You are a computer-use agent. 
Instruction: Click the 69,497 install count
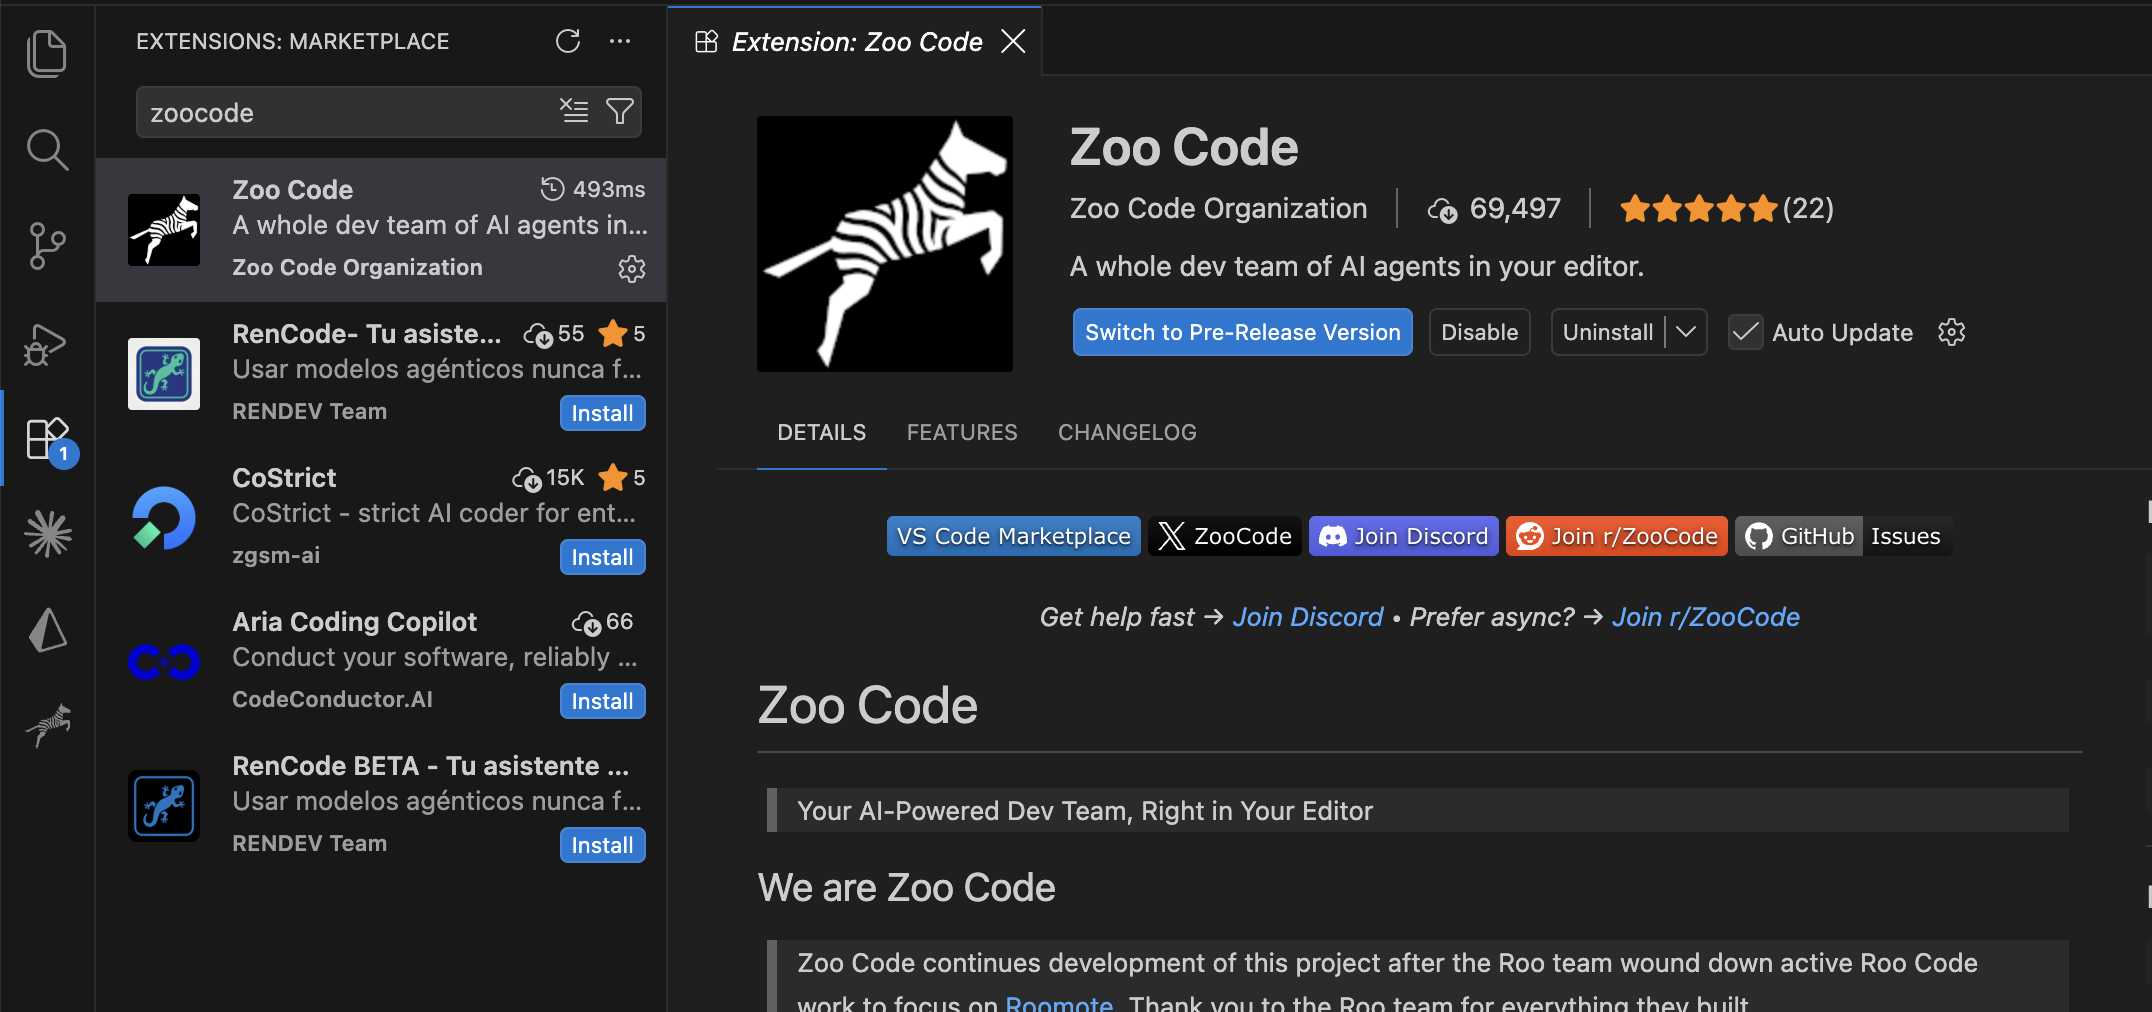point(1495,208)
